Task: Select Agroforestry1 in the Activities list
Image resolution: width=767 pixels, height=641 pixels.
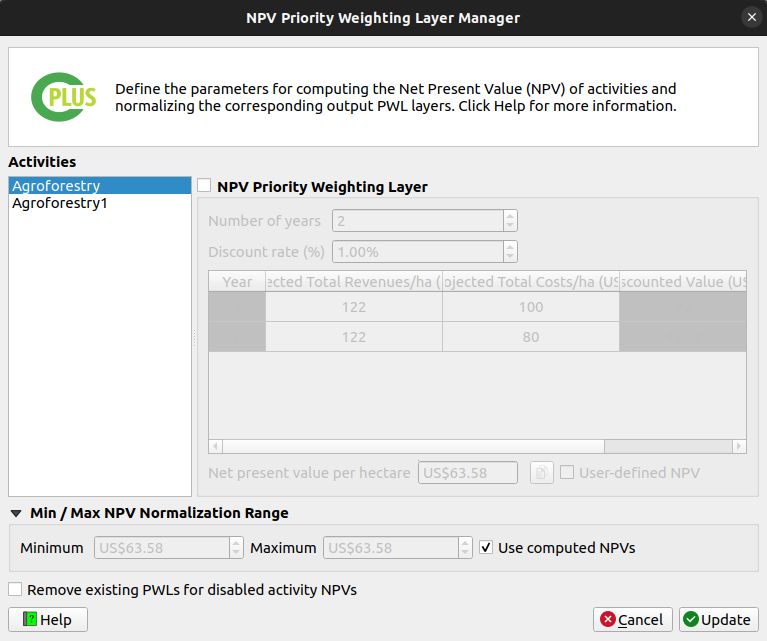Action: click(x=100, y=203)
